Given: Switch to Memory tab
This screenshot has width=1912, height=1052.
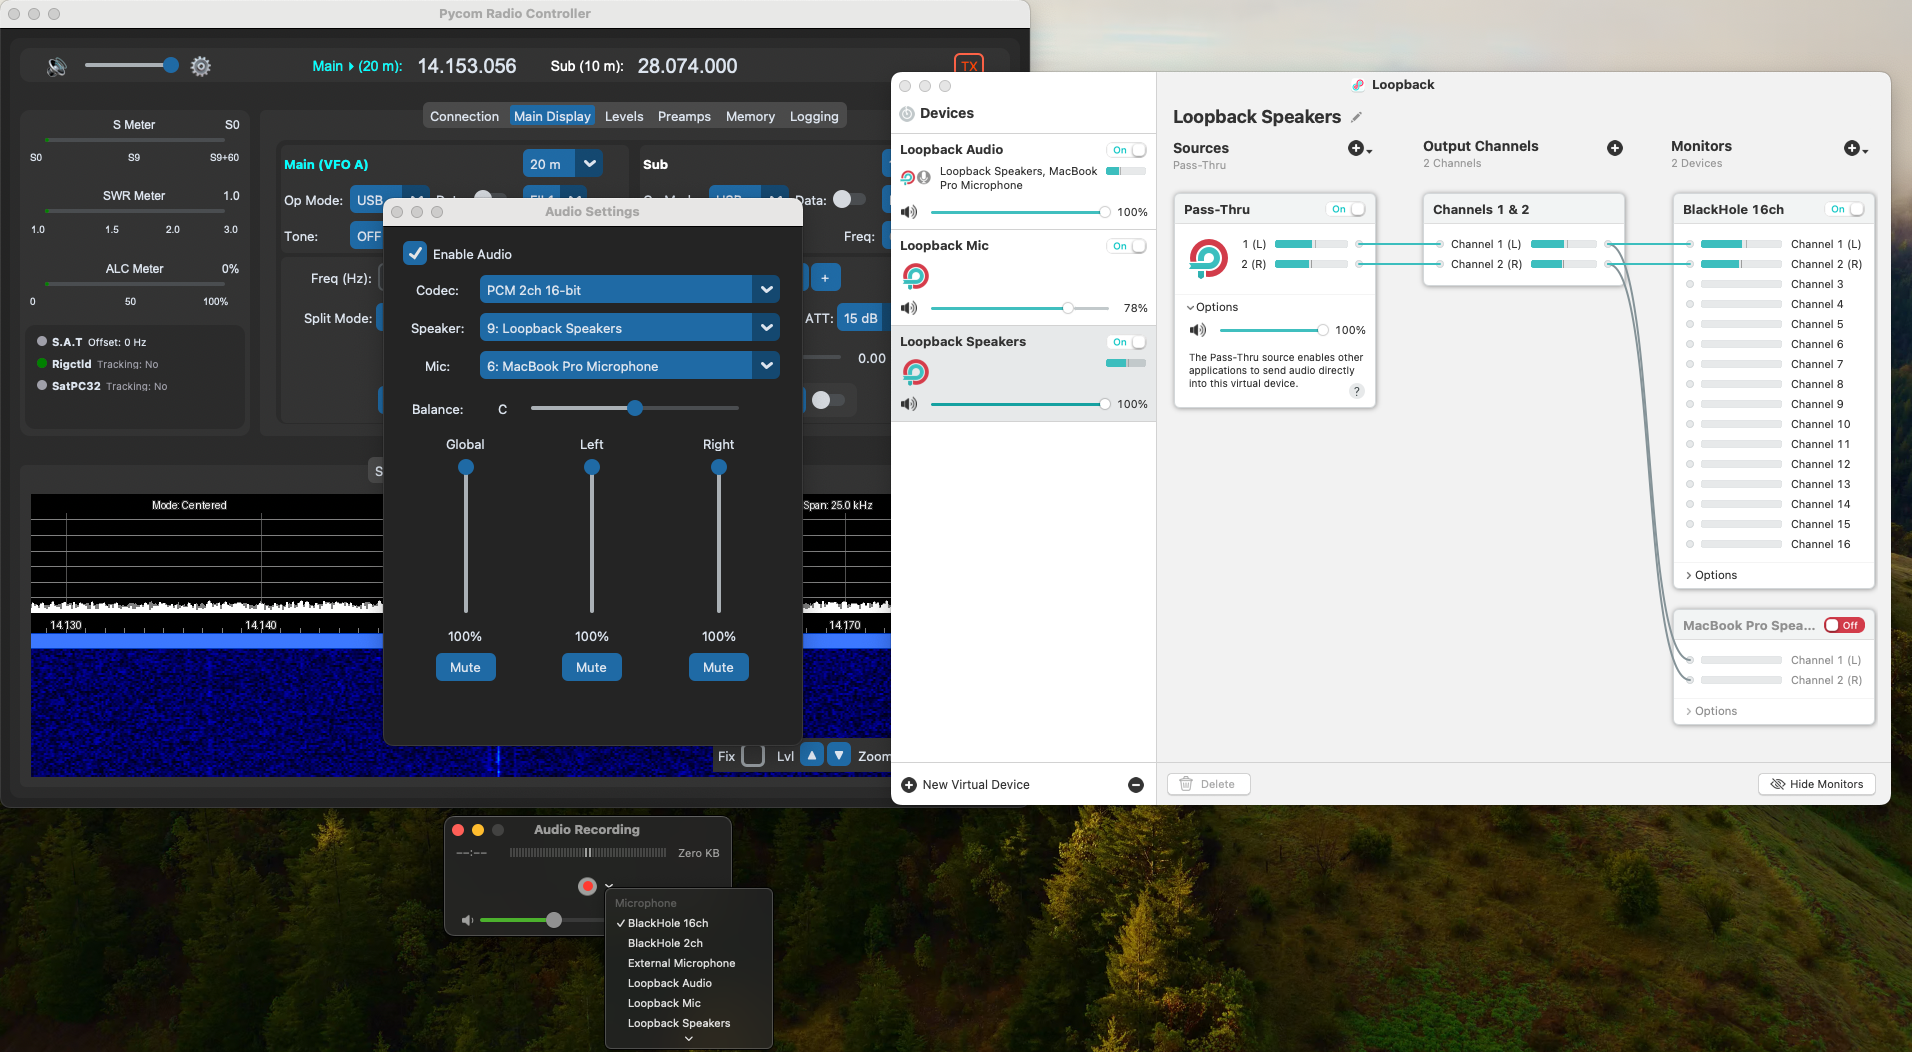Looking at the screenshot, I should tap(750, 116).
